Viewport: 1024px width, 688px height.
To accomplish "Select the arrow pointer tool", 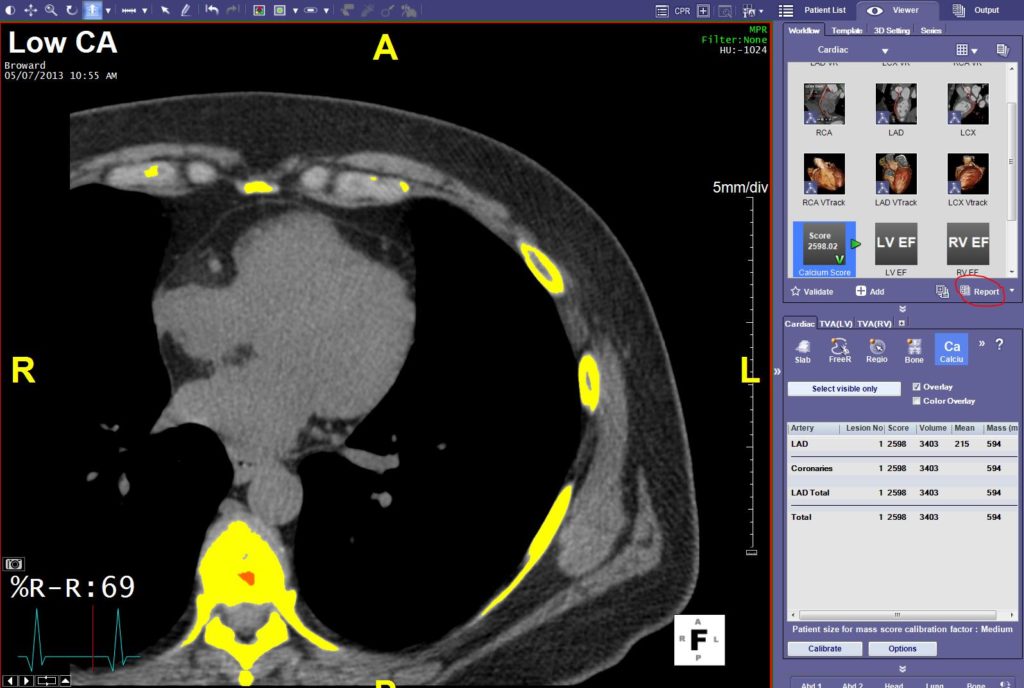I will pos(165,10).
